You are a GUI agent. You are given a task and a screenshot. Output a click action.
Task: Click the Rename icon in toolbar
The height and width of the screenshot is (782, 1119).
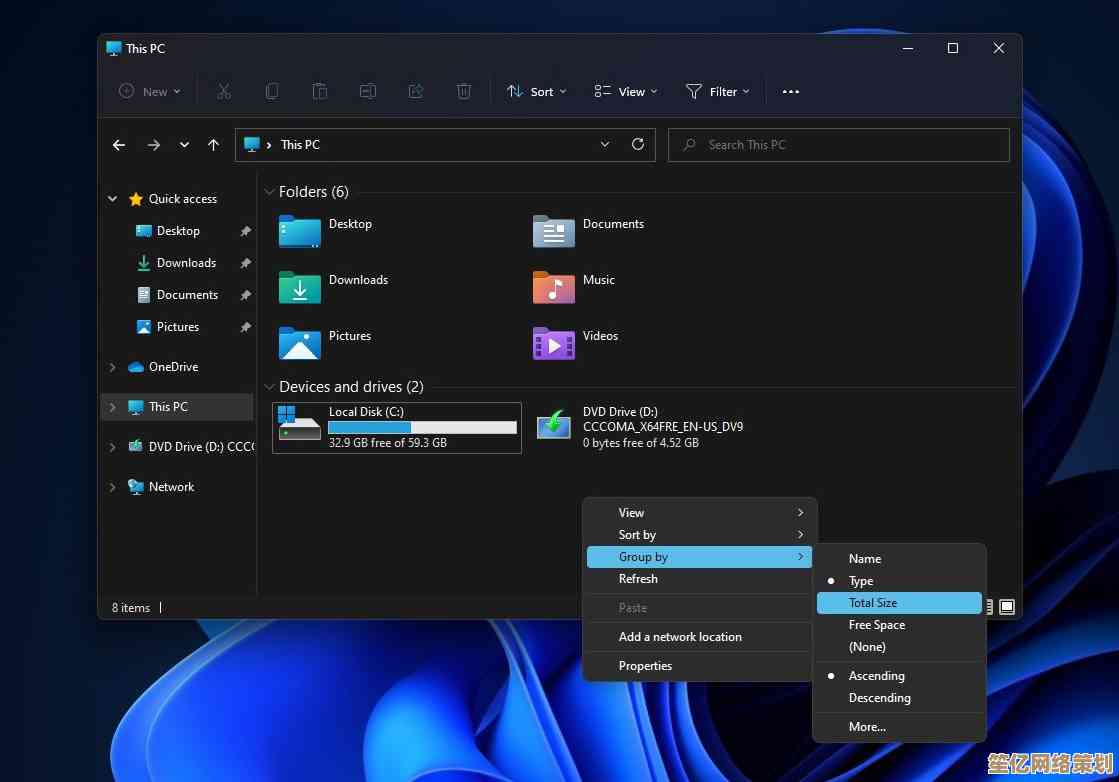[x=368, y=91]
